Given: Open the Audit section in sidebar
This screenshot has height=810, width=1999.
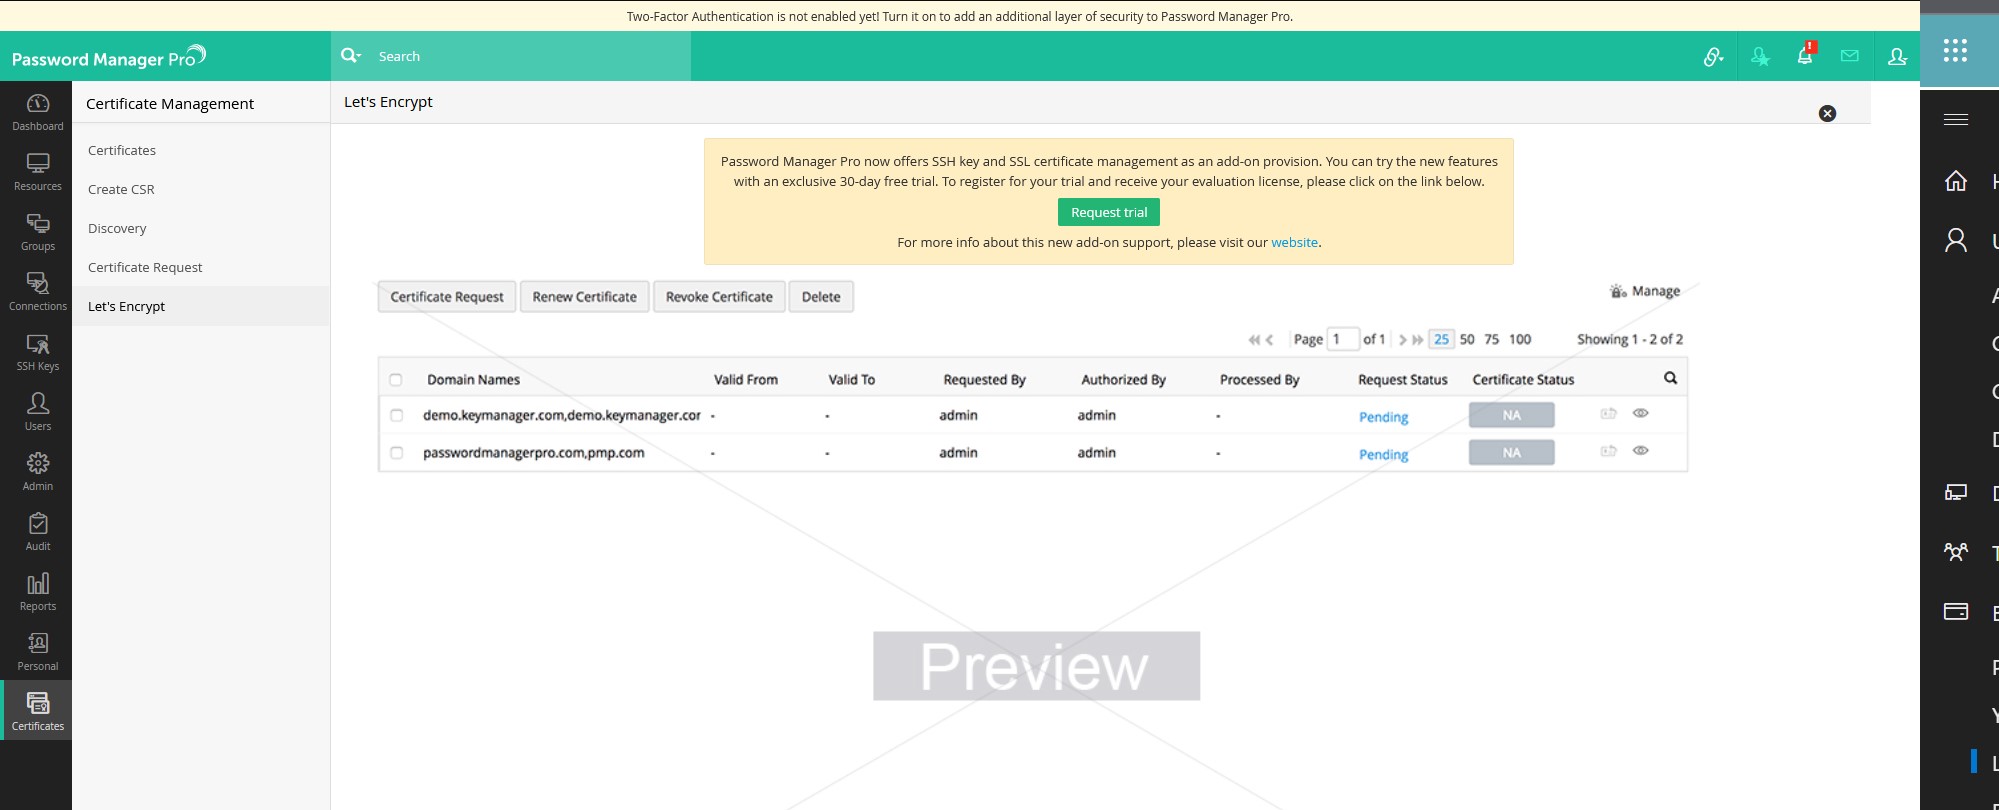Looking at the screenshot, I should pos(37,532).
